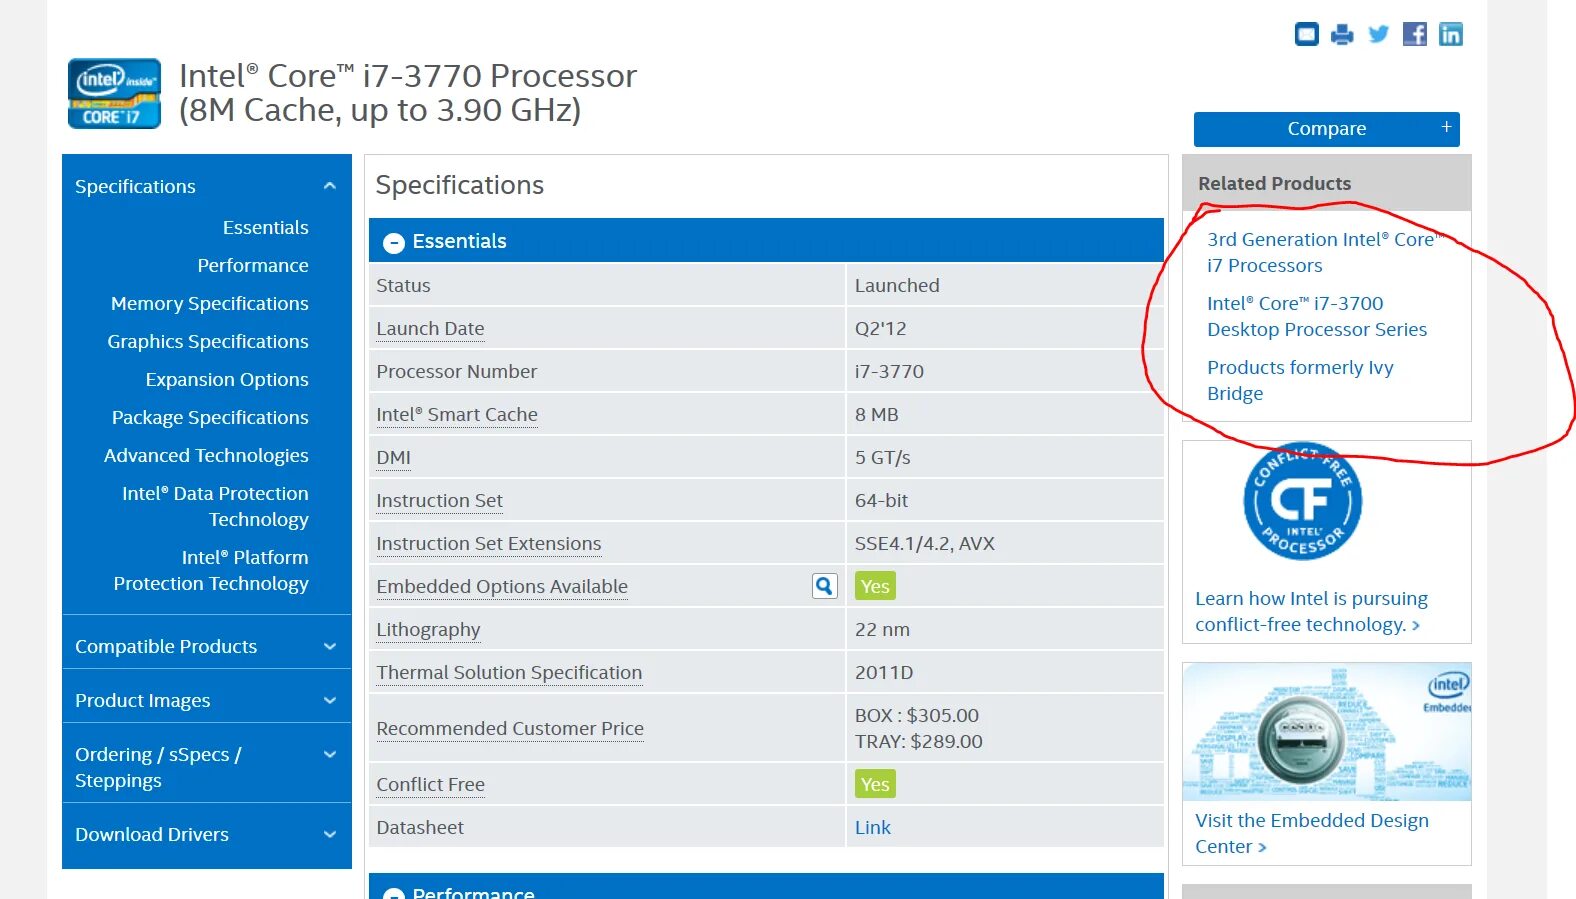Click the Conflict-Free processor badge
The image size is (1576, 899).
(1302, 501)
